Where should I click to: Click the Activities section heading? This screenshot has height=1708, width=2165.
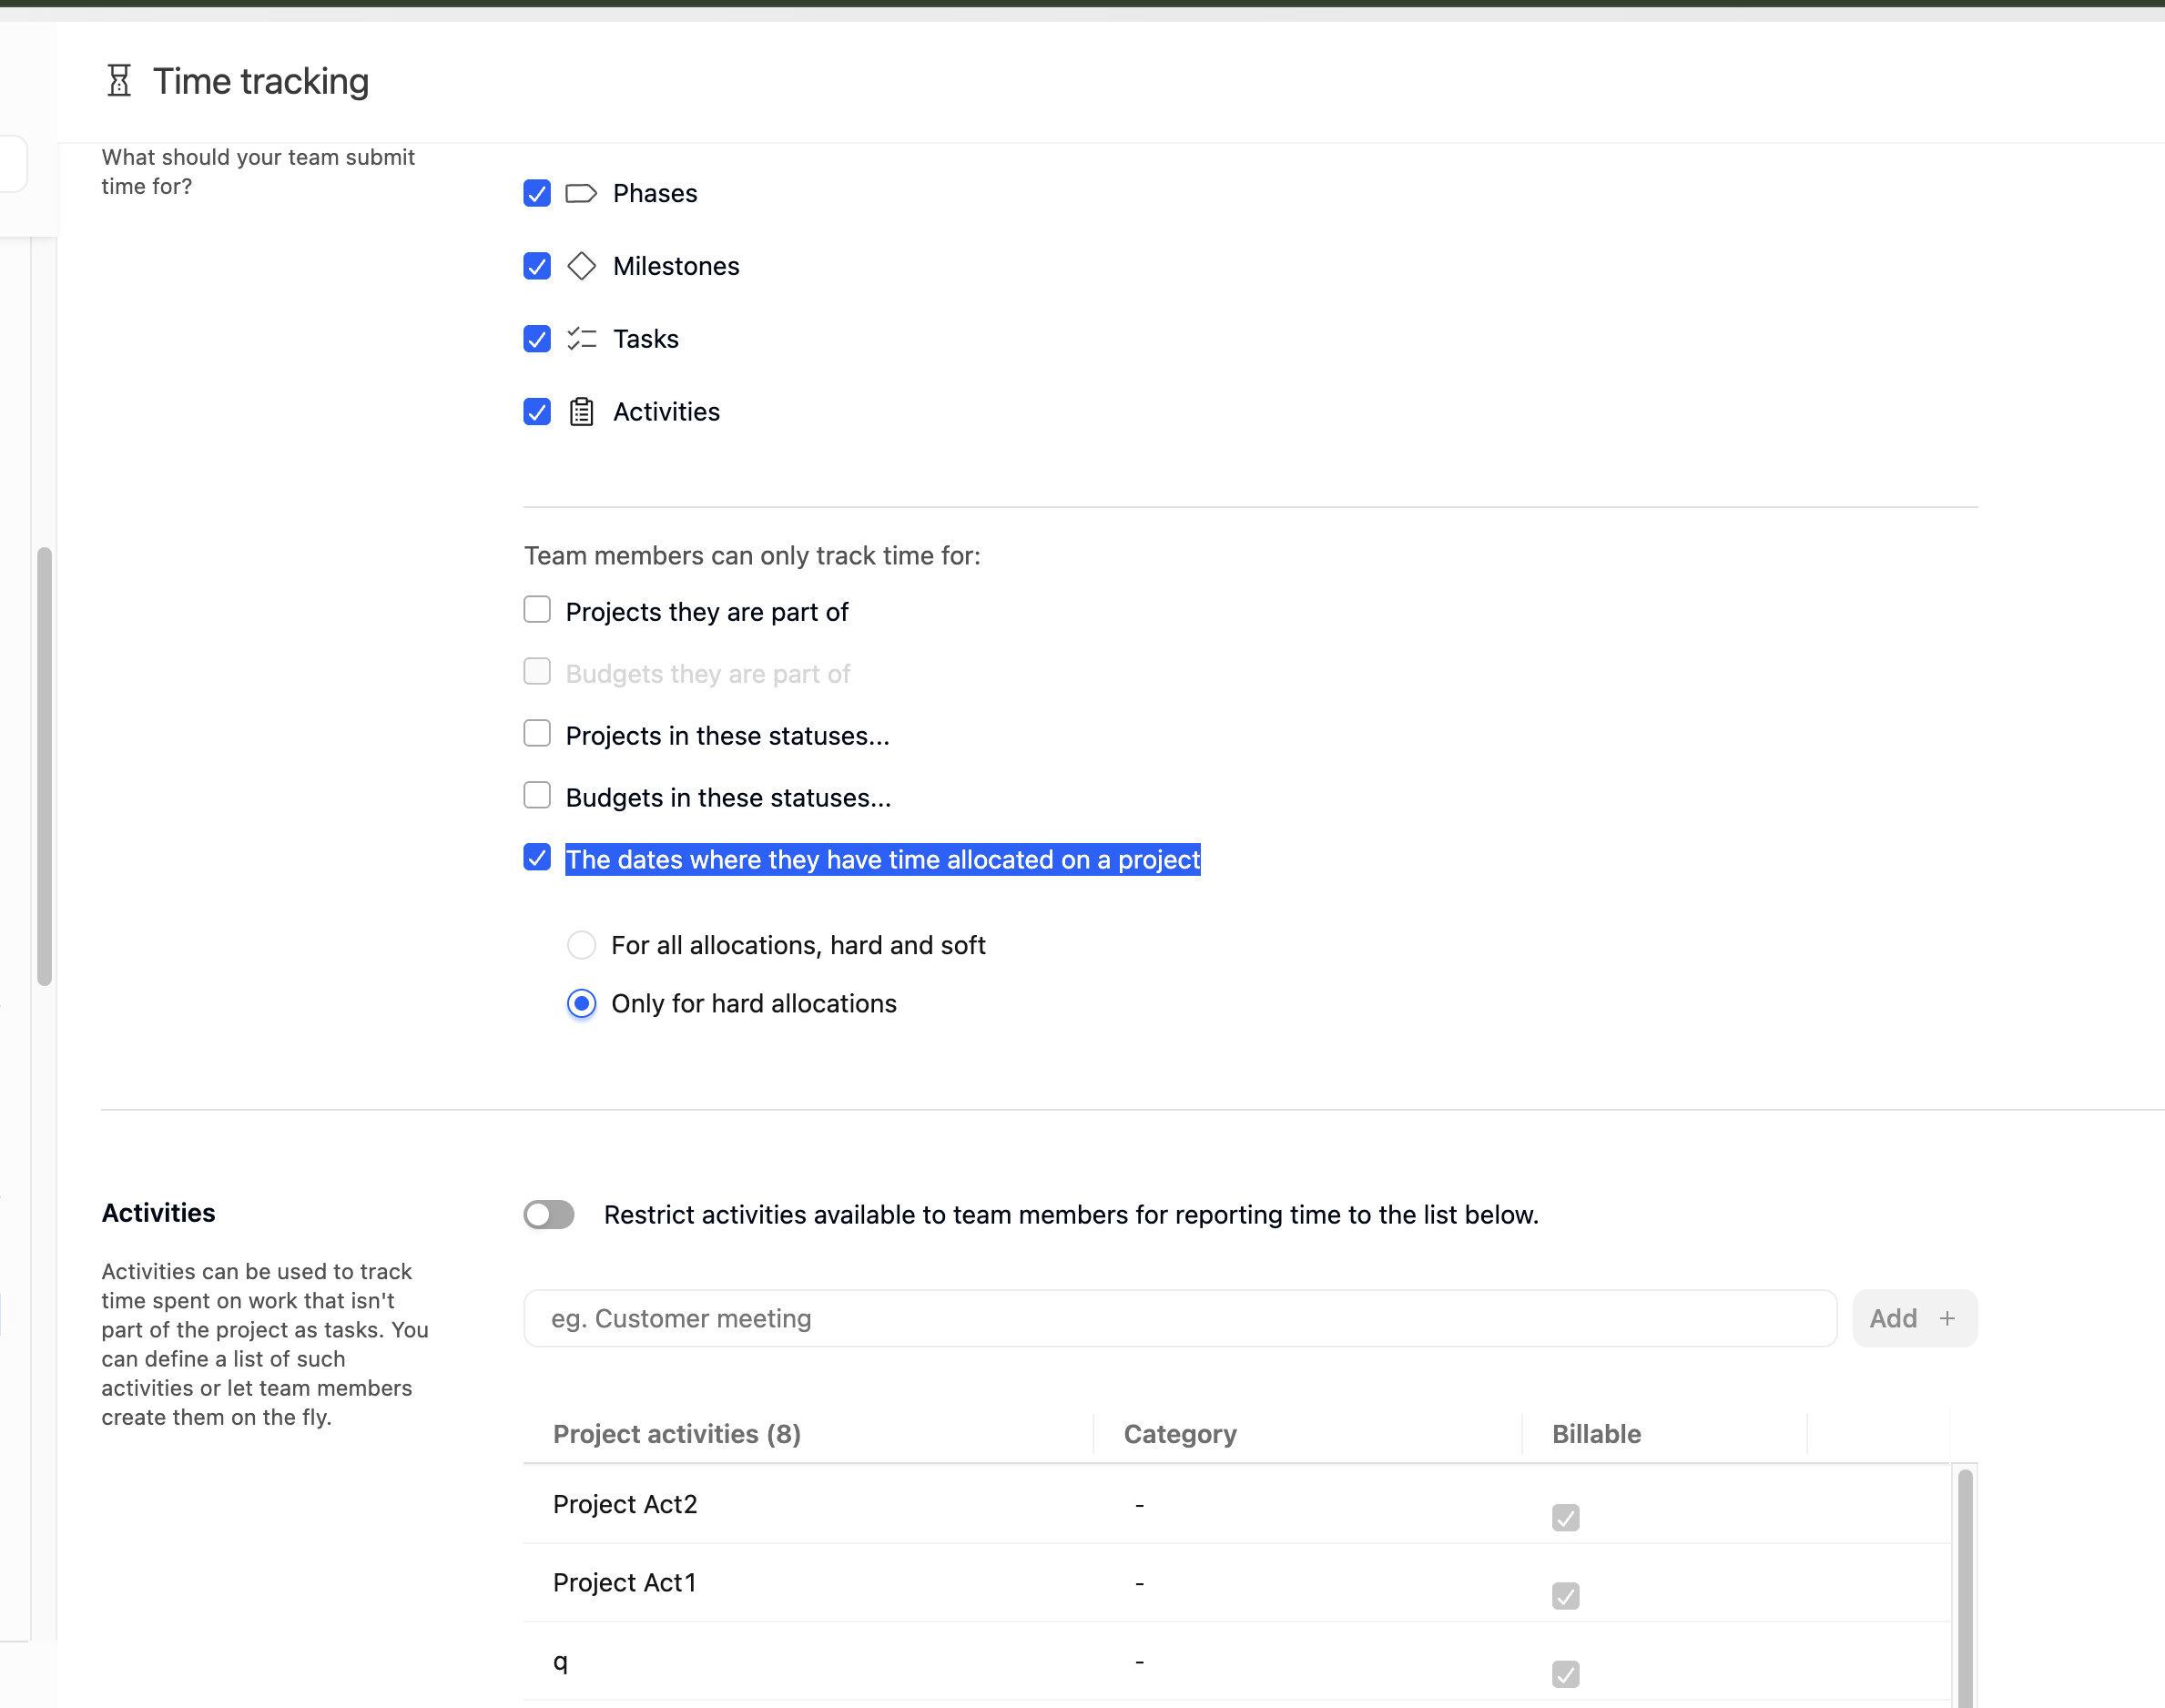coord(158,1213)
